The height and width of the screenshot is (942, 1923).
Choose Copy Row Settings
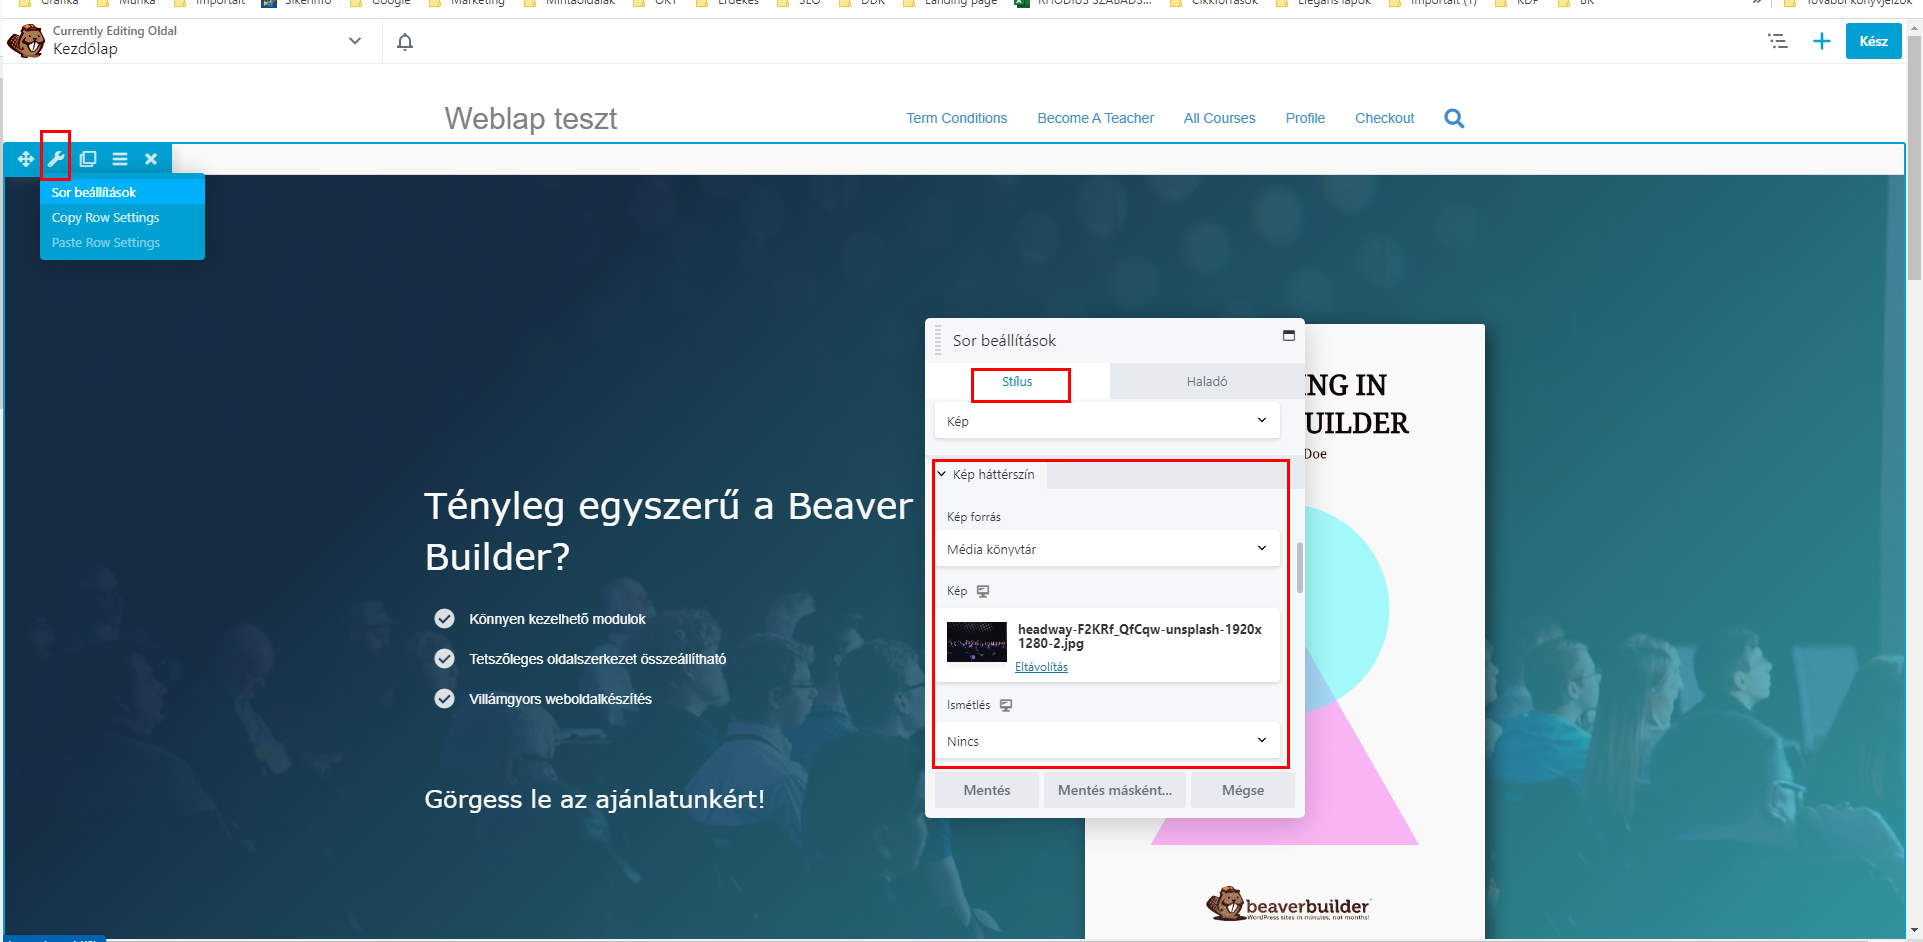(106, 217)
